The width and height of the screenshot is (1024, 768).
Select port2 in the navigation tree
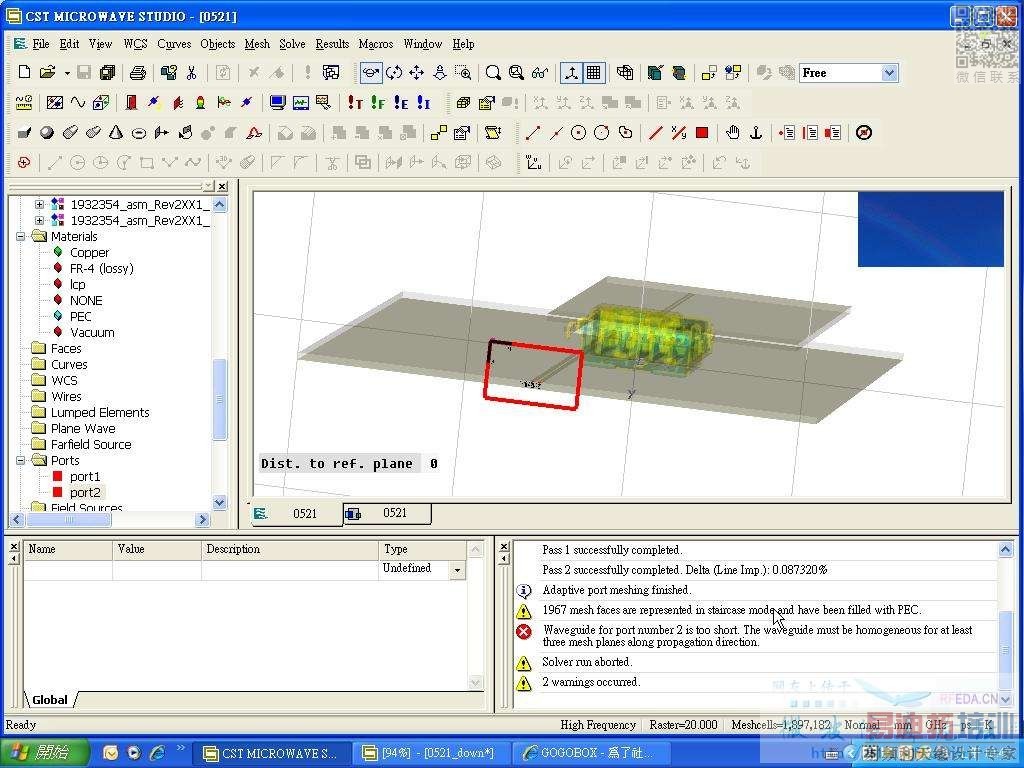[x=85, y=492]
